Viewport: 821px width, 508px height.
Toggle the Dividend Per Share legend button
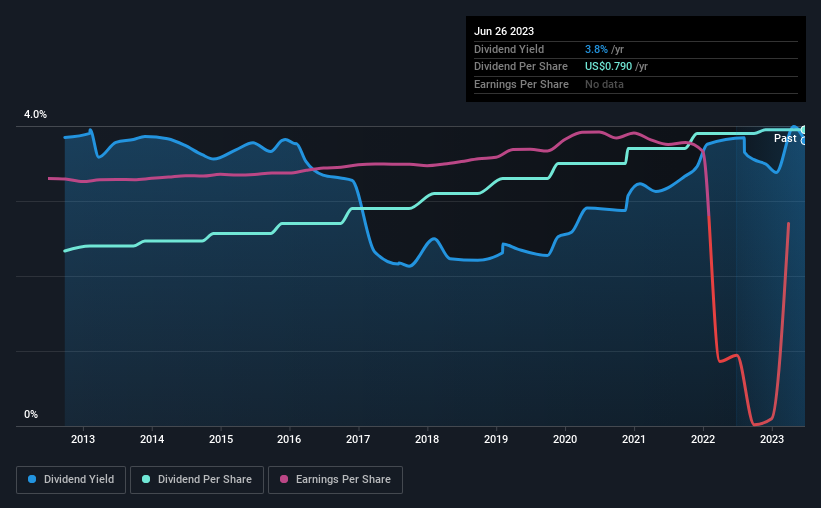point(197,480)
